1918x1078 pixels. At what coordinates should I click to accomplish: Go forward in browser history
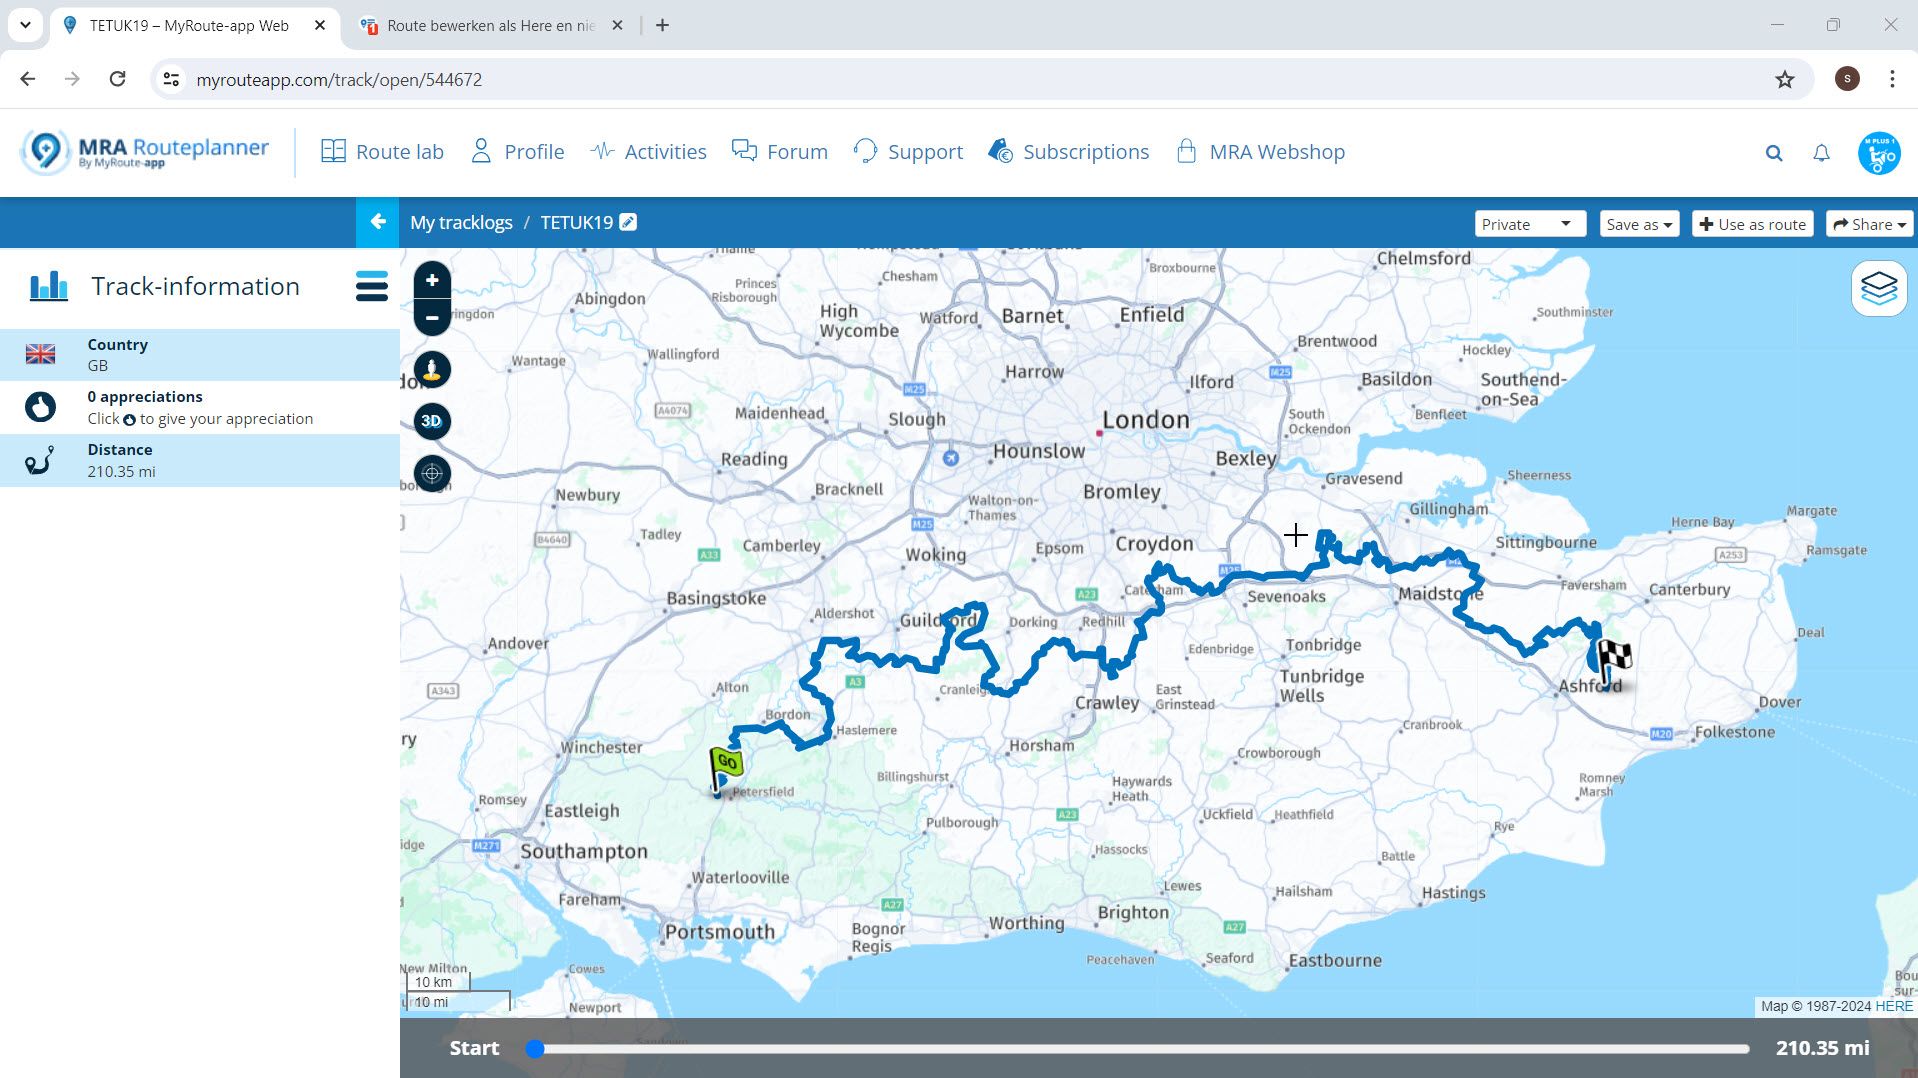click(72, 79)
